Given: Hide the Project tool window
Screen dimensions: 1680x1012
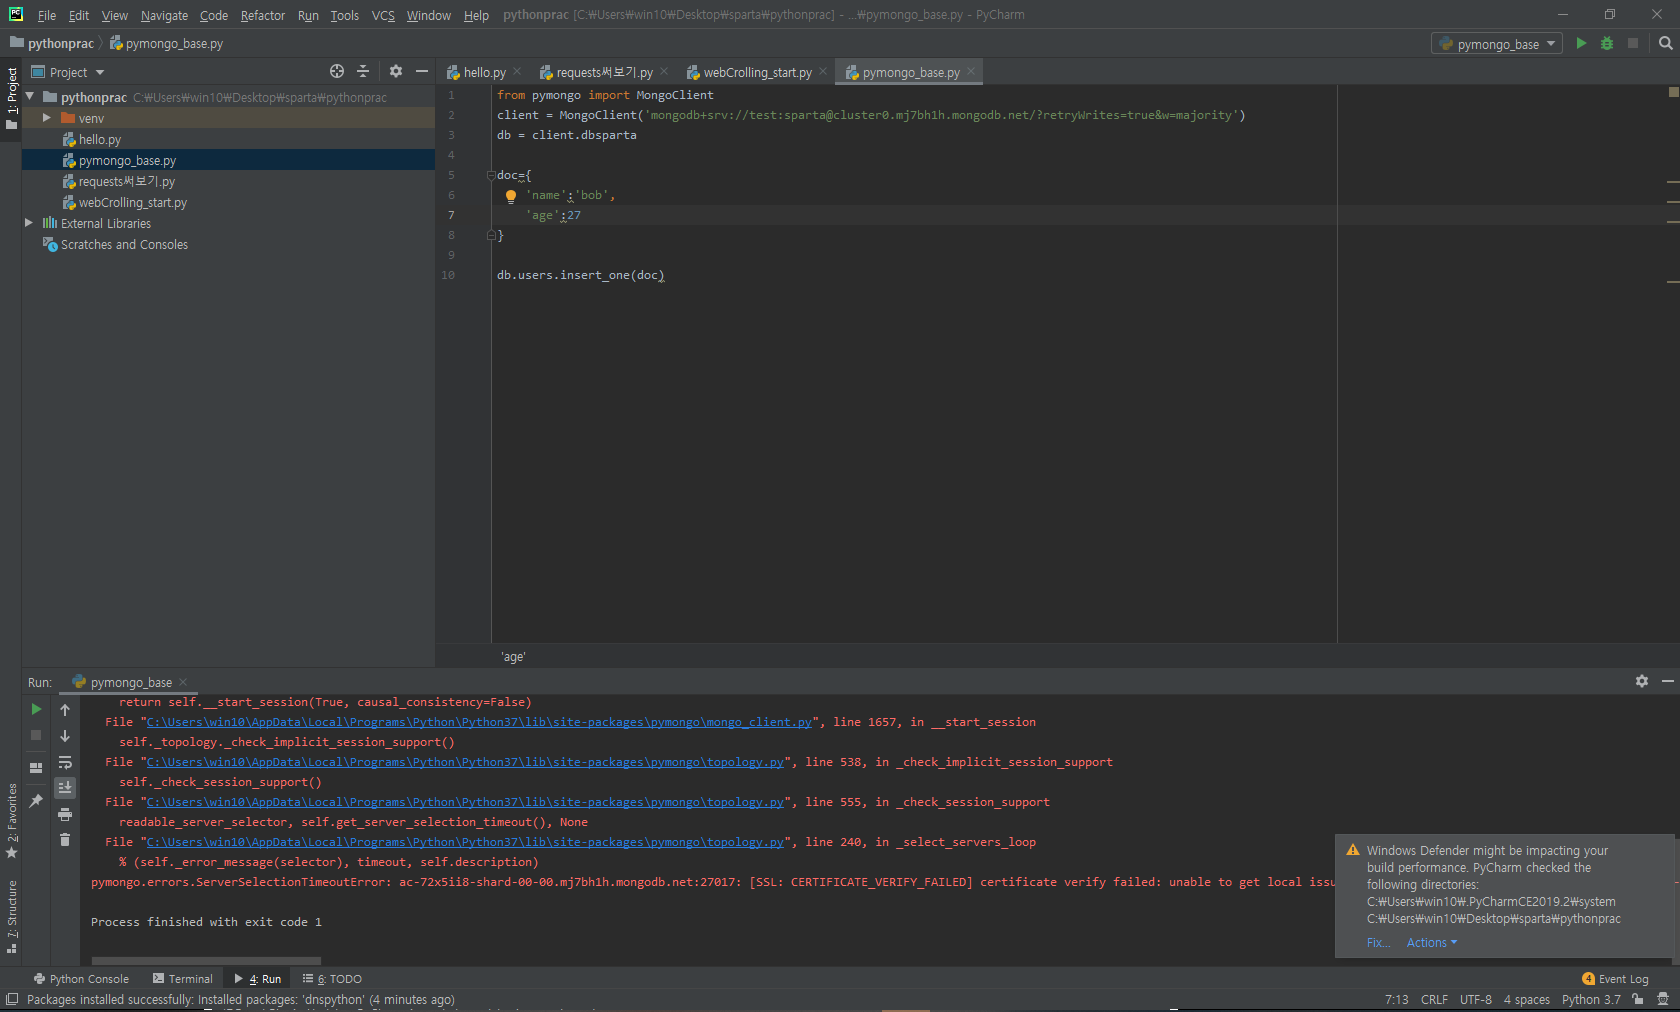Looking at the screenshot, I should 422,71.
